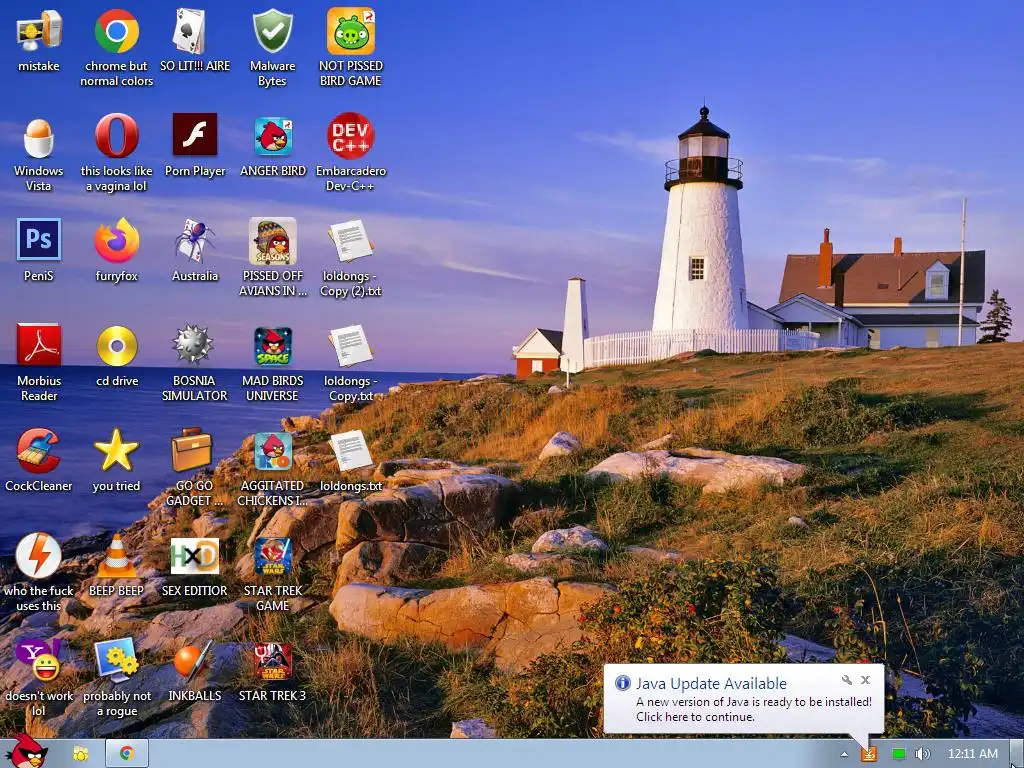This screenshot has width=1024, height=768.
Task: Select the 'Windows Vista' egg icon
Action: click(x=39, y=137)
